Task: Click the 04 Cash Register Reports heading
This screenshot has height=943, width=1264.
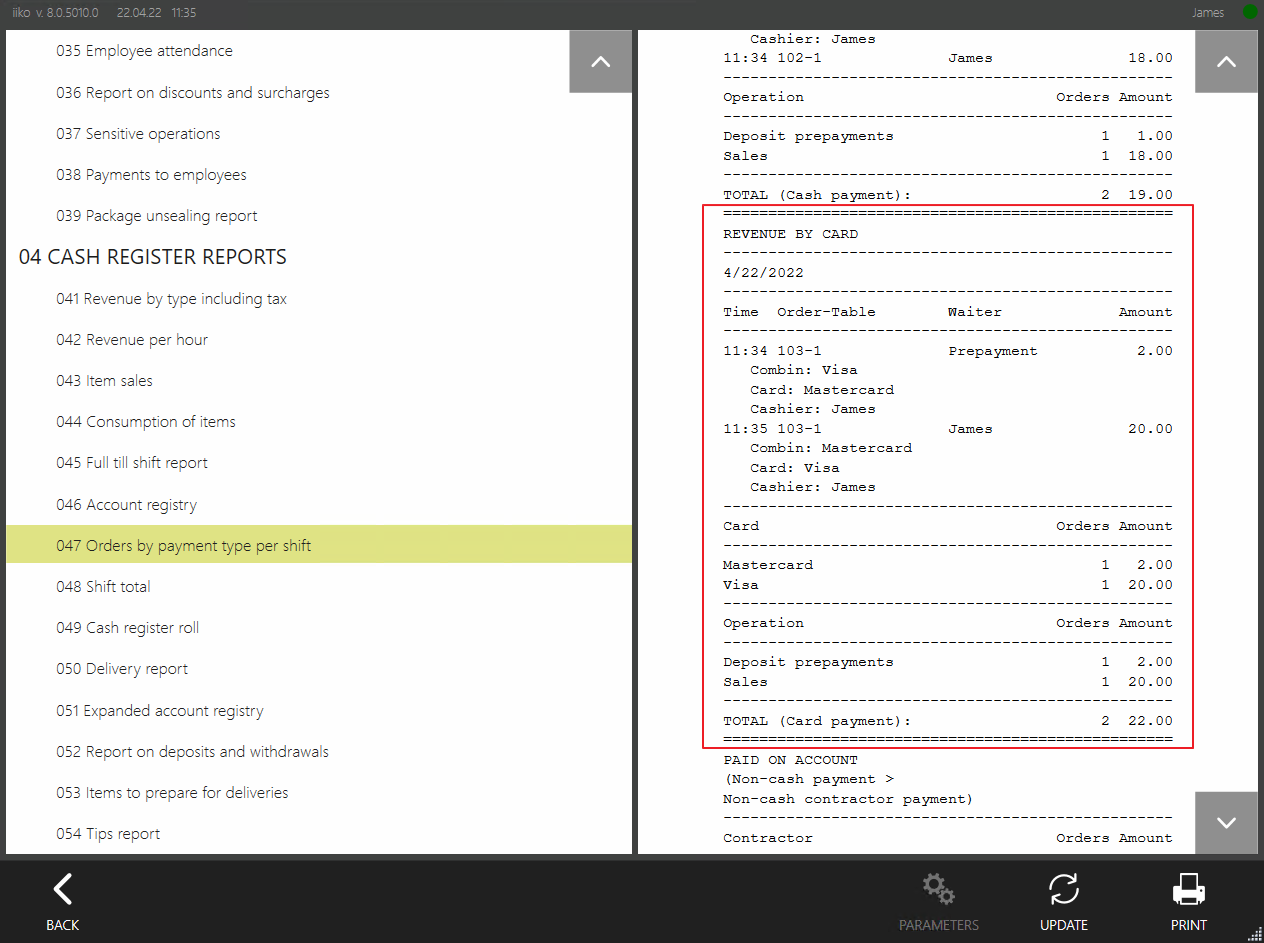Action: pyautogui.click(x=152, y=257)
